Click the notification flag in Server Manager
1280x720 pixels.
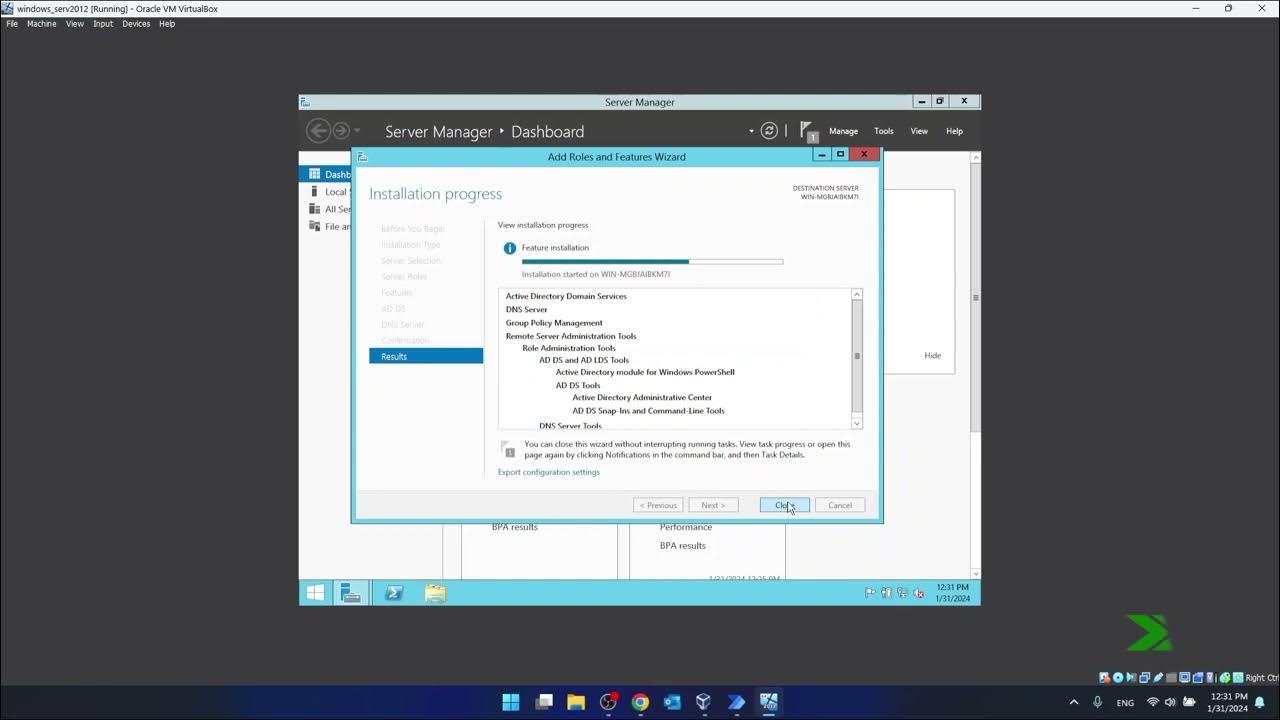pos(808,130)
